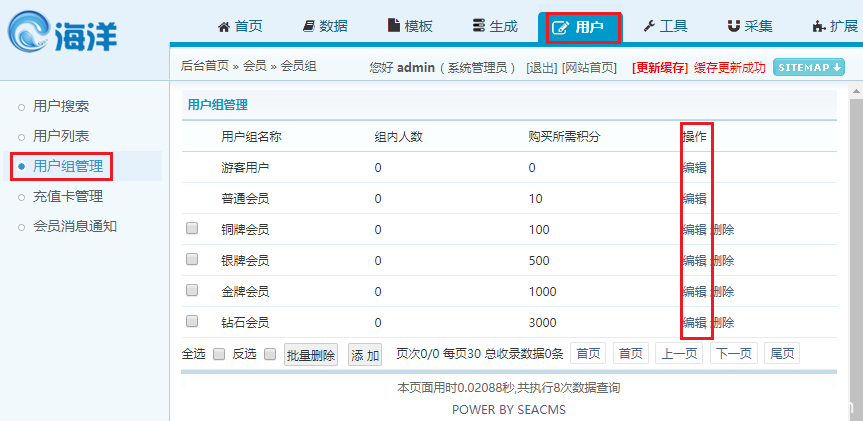Click the template icon beside 模板
Viewport: 863px width, 421px height.
point(394,27)
